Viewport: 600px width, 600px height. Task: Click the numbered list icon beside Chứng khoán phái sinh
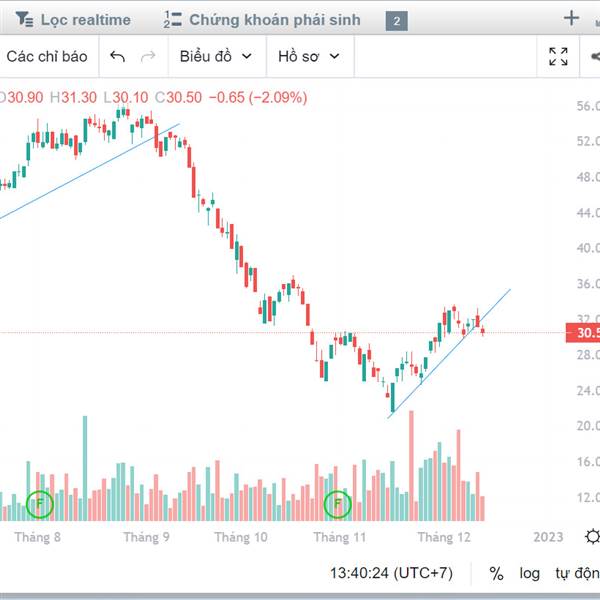pos(172,20)
